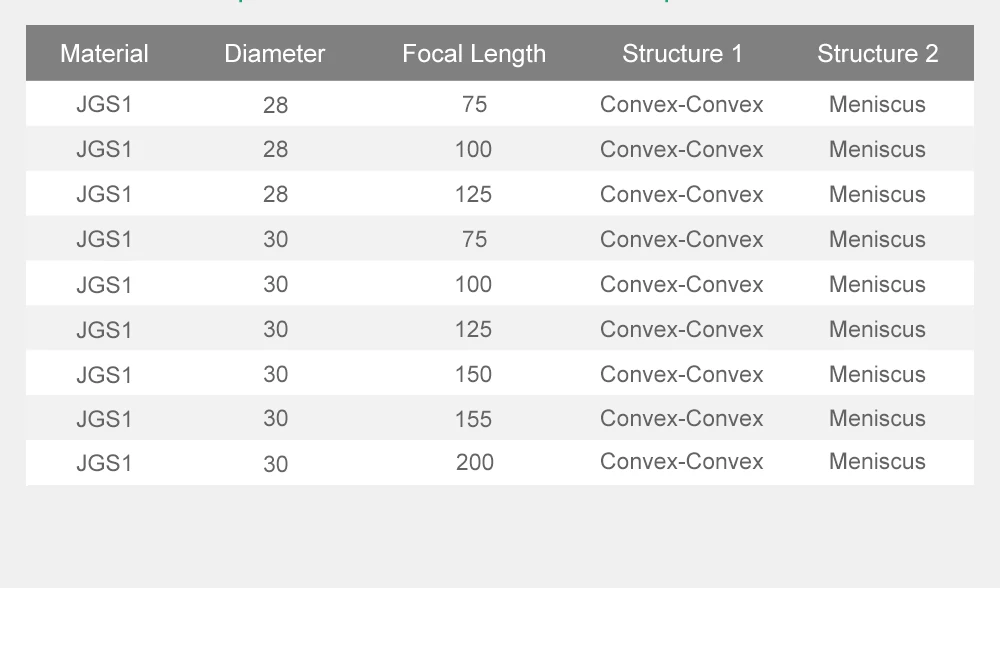Screen dimensions: 1000x652
Task: Select JGS1 in the focal length 150 row
Action: 104,375
